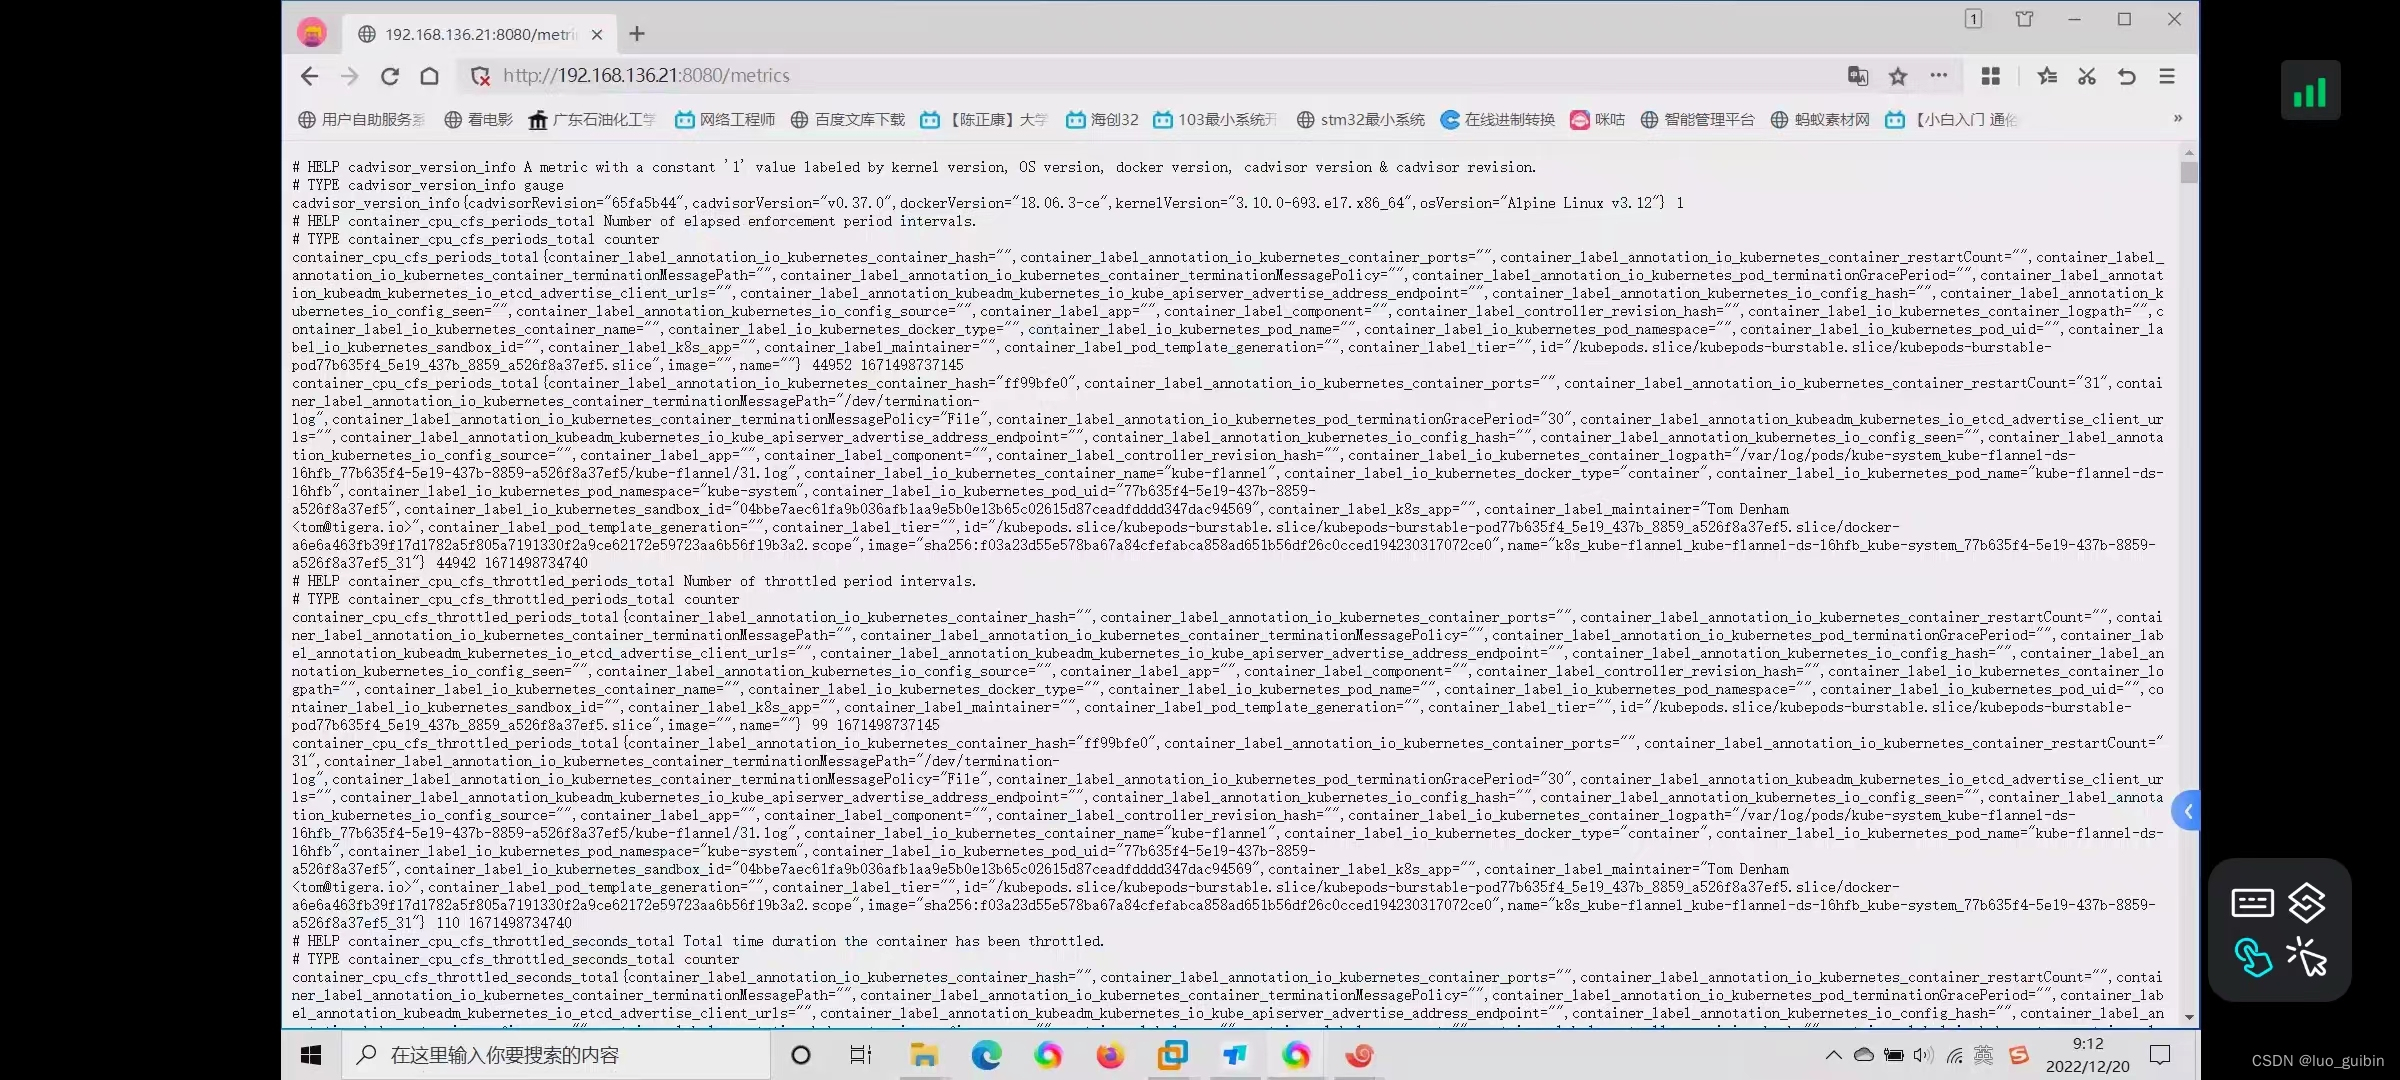Image resolution: width=2400 pixels, height=1080 pixels.
Task: Bookmark page with the star icon
Action: click(1898, 76)
